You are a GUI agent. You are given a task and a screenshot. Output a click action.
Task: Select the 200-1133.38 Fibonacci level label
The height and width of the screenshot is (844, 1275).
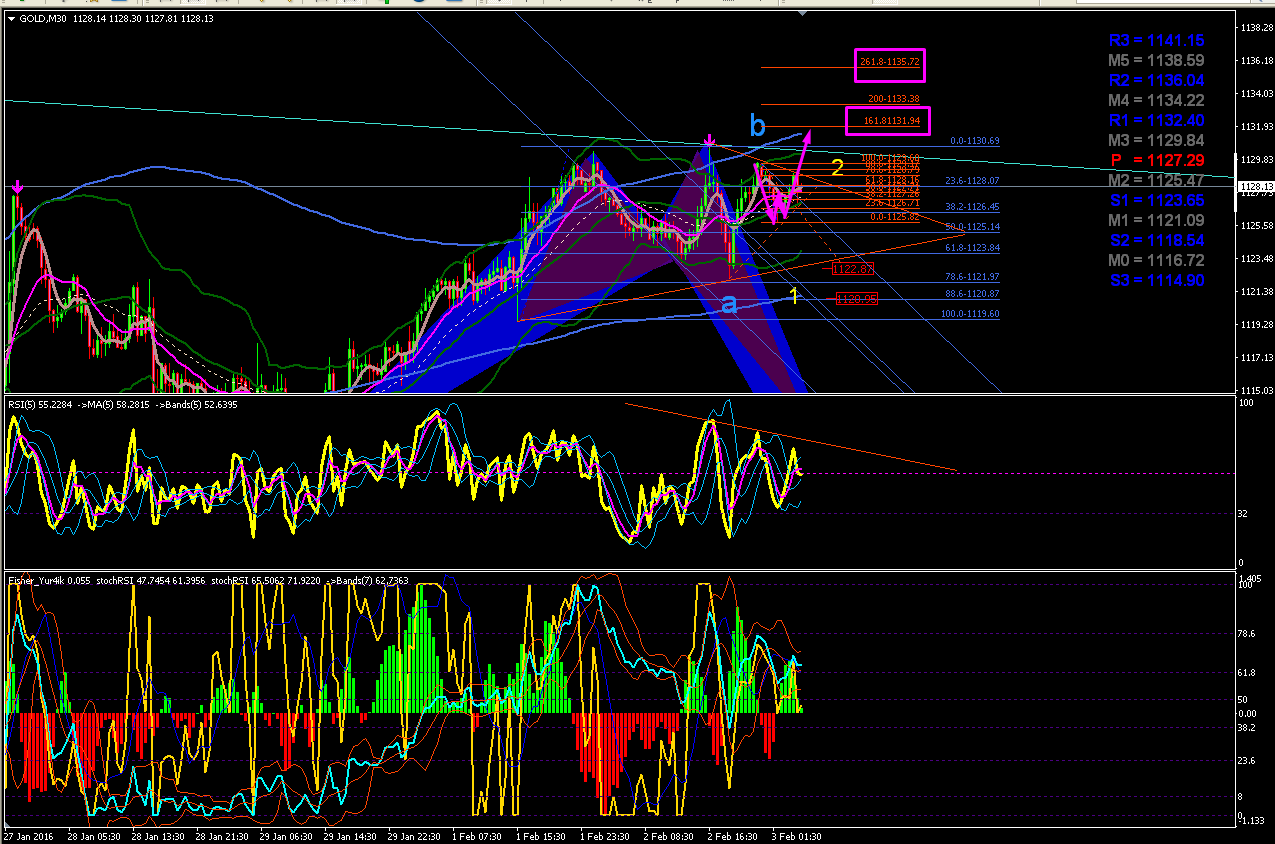(894, 99)
